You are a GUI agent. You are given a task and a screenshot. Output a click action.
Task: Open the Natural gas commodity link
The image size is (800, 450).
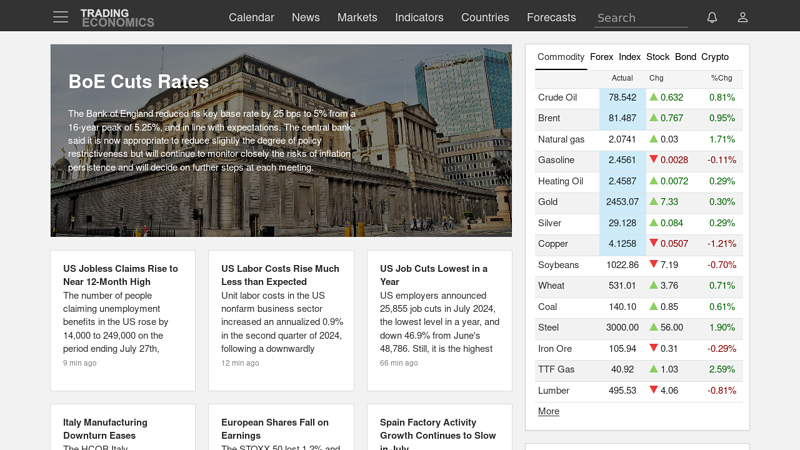tap(561, 139)
